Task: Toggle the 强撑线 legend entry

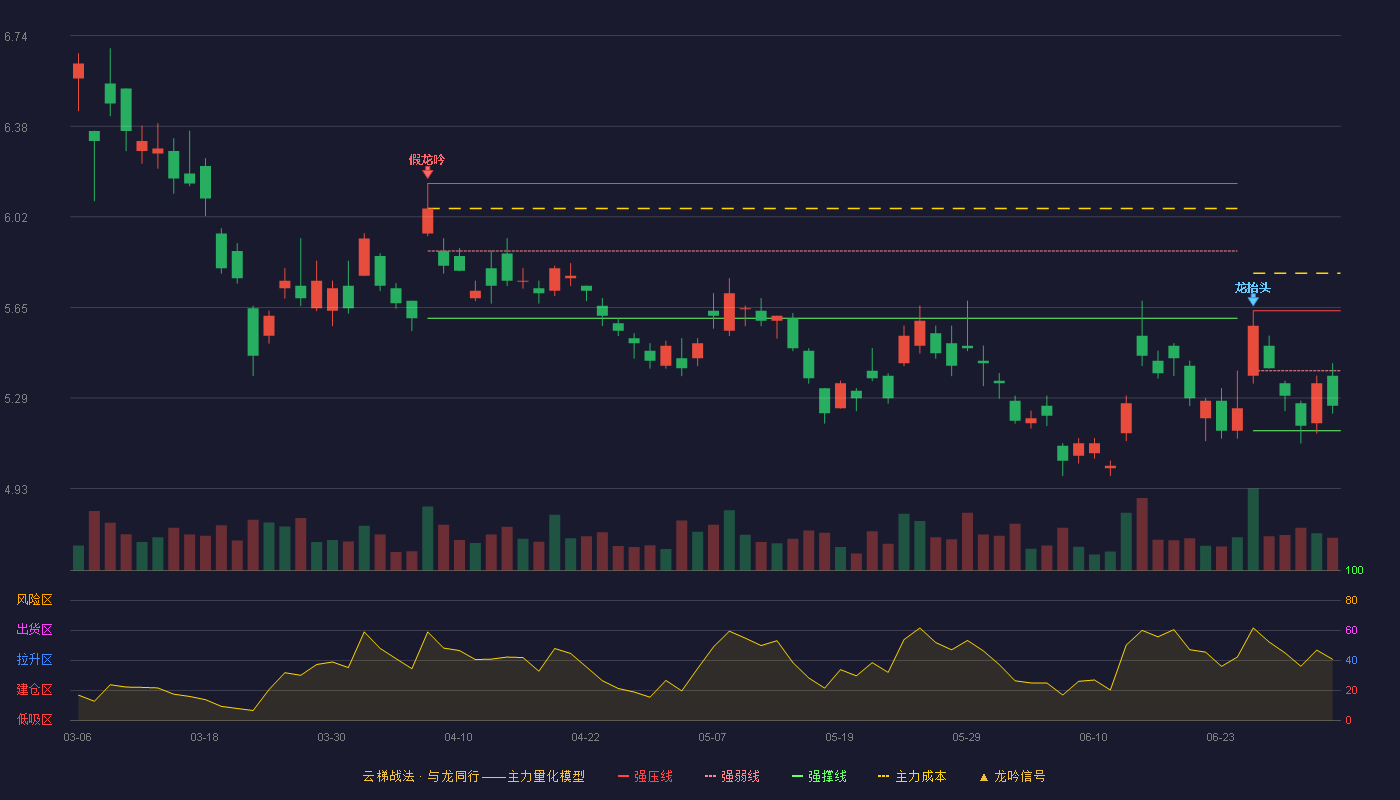Action: [819, 776]
